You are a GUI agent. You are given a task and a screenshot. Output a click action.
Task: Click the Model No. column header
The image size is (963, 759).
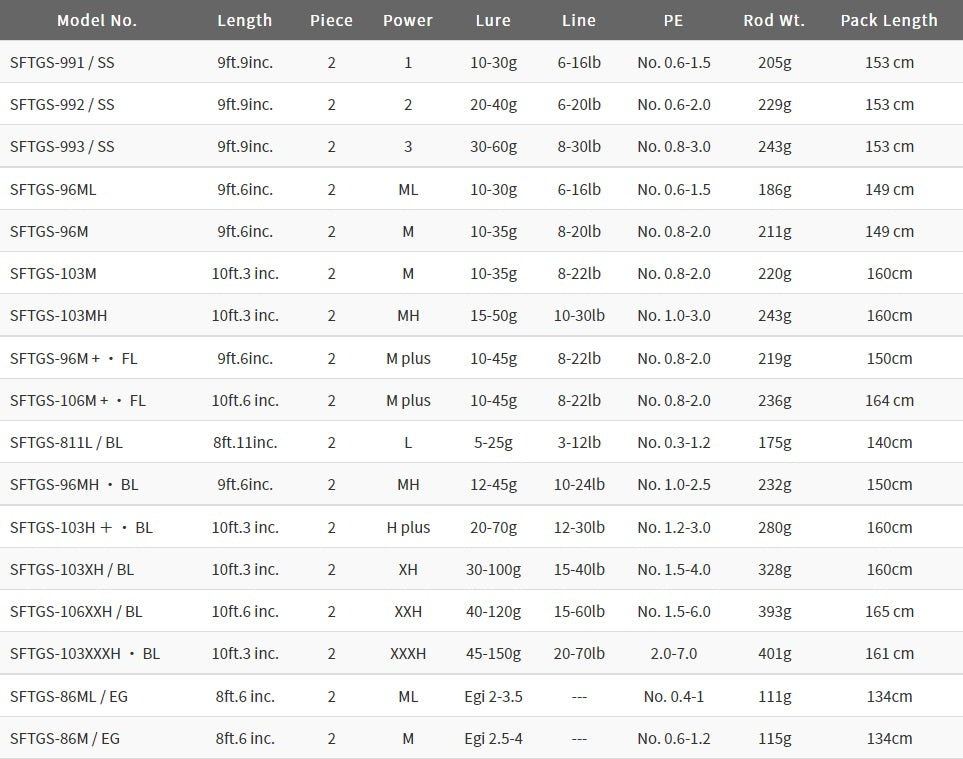[x=97, y=20]
